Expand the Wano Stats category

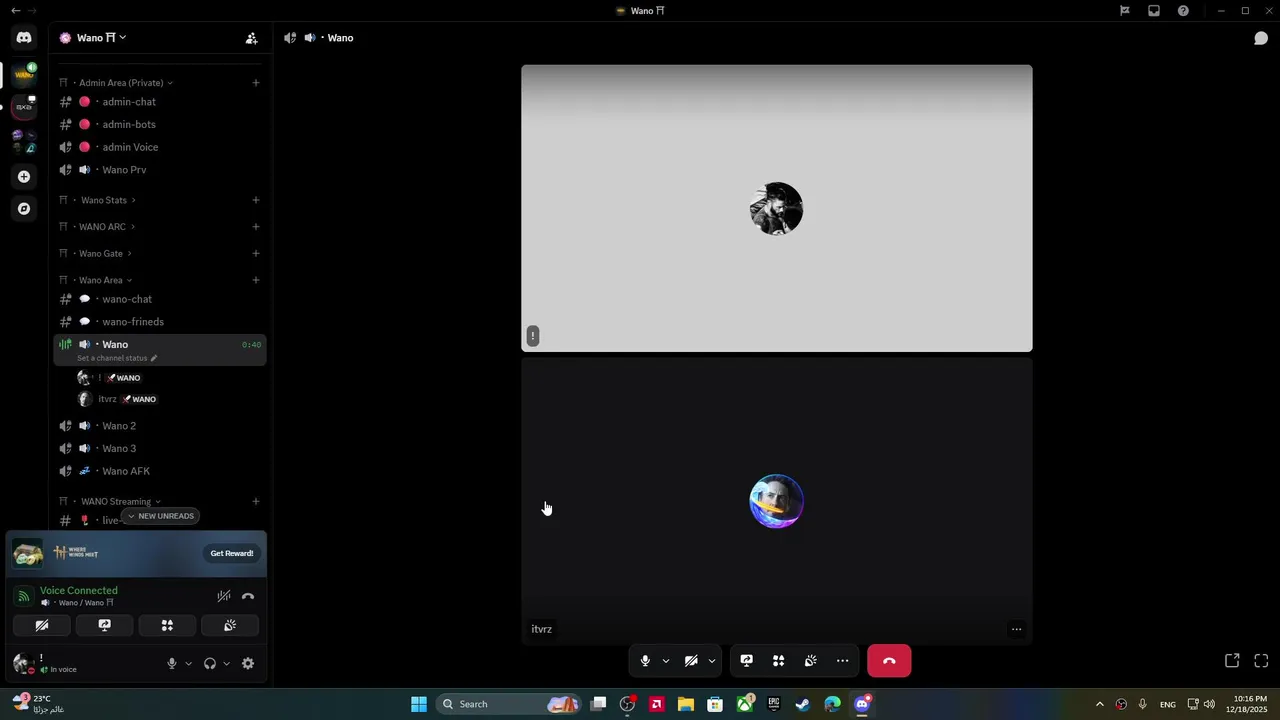(x=104, y=200)
